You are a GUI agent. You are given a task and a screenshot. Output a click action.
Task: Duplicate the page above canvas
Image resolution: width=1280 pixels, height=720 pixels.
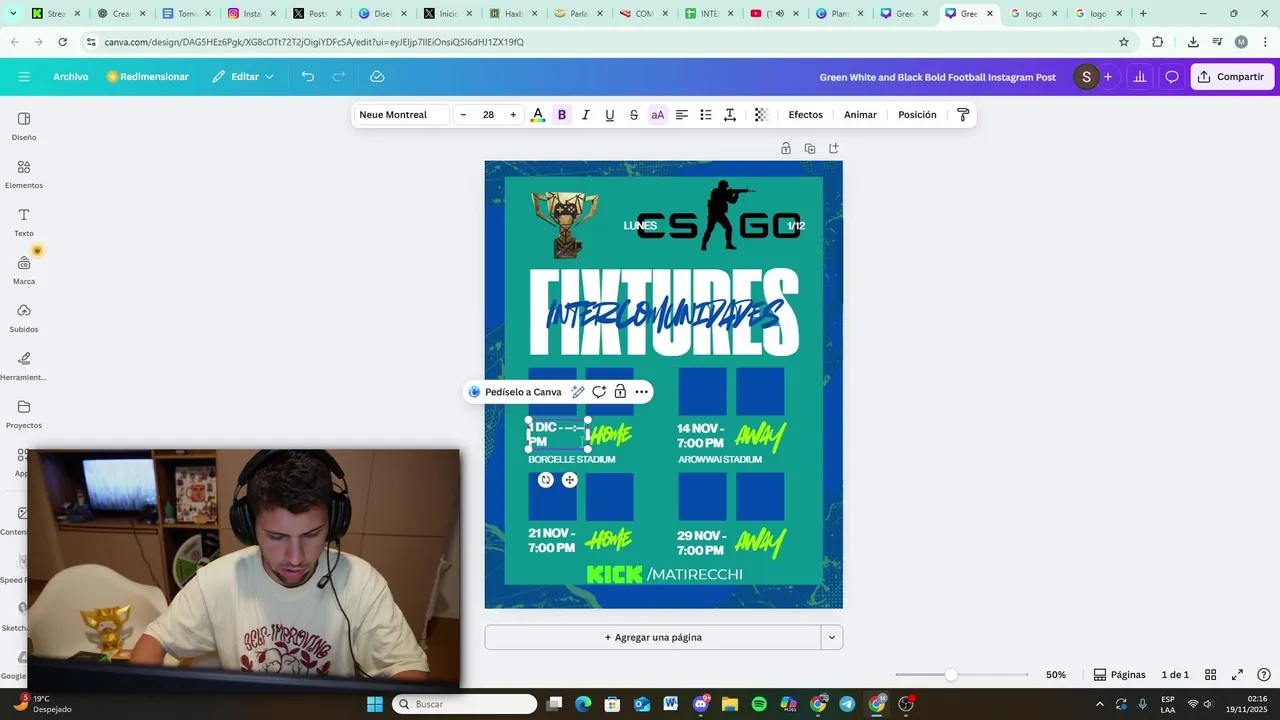(x=810, y=148)
